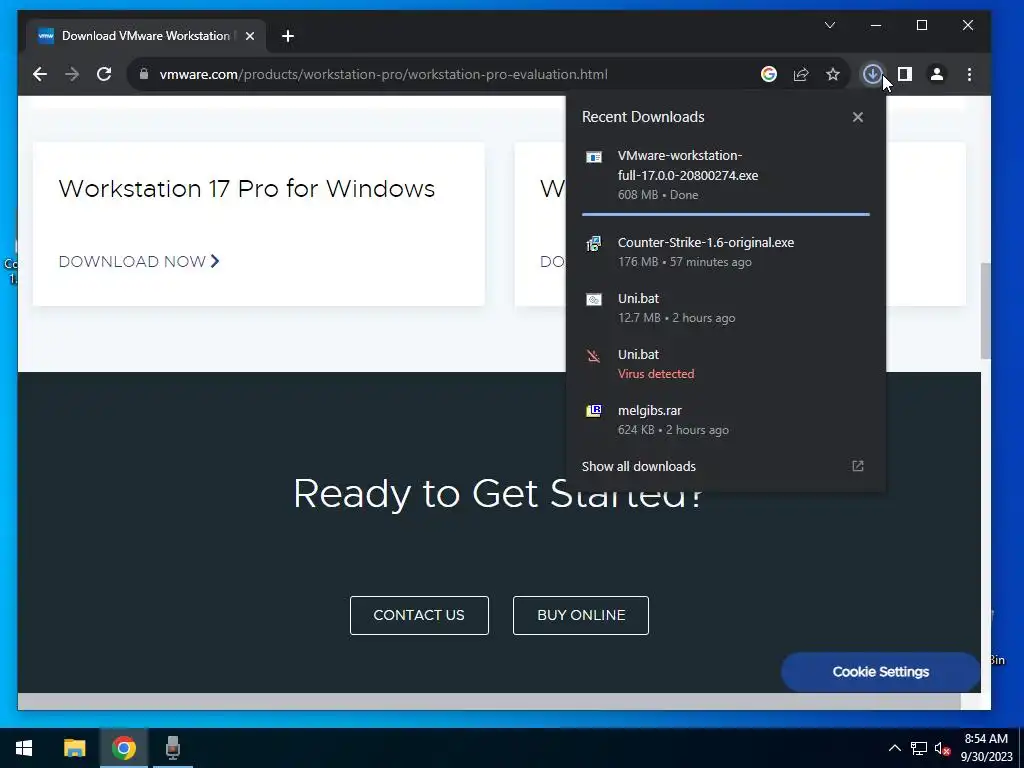The width and height of the screenshot is (1024, 768).
Task: Click the Google icon in address bar
Action: 769,74
